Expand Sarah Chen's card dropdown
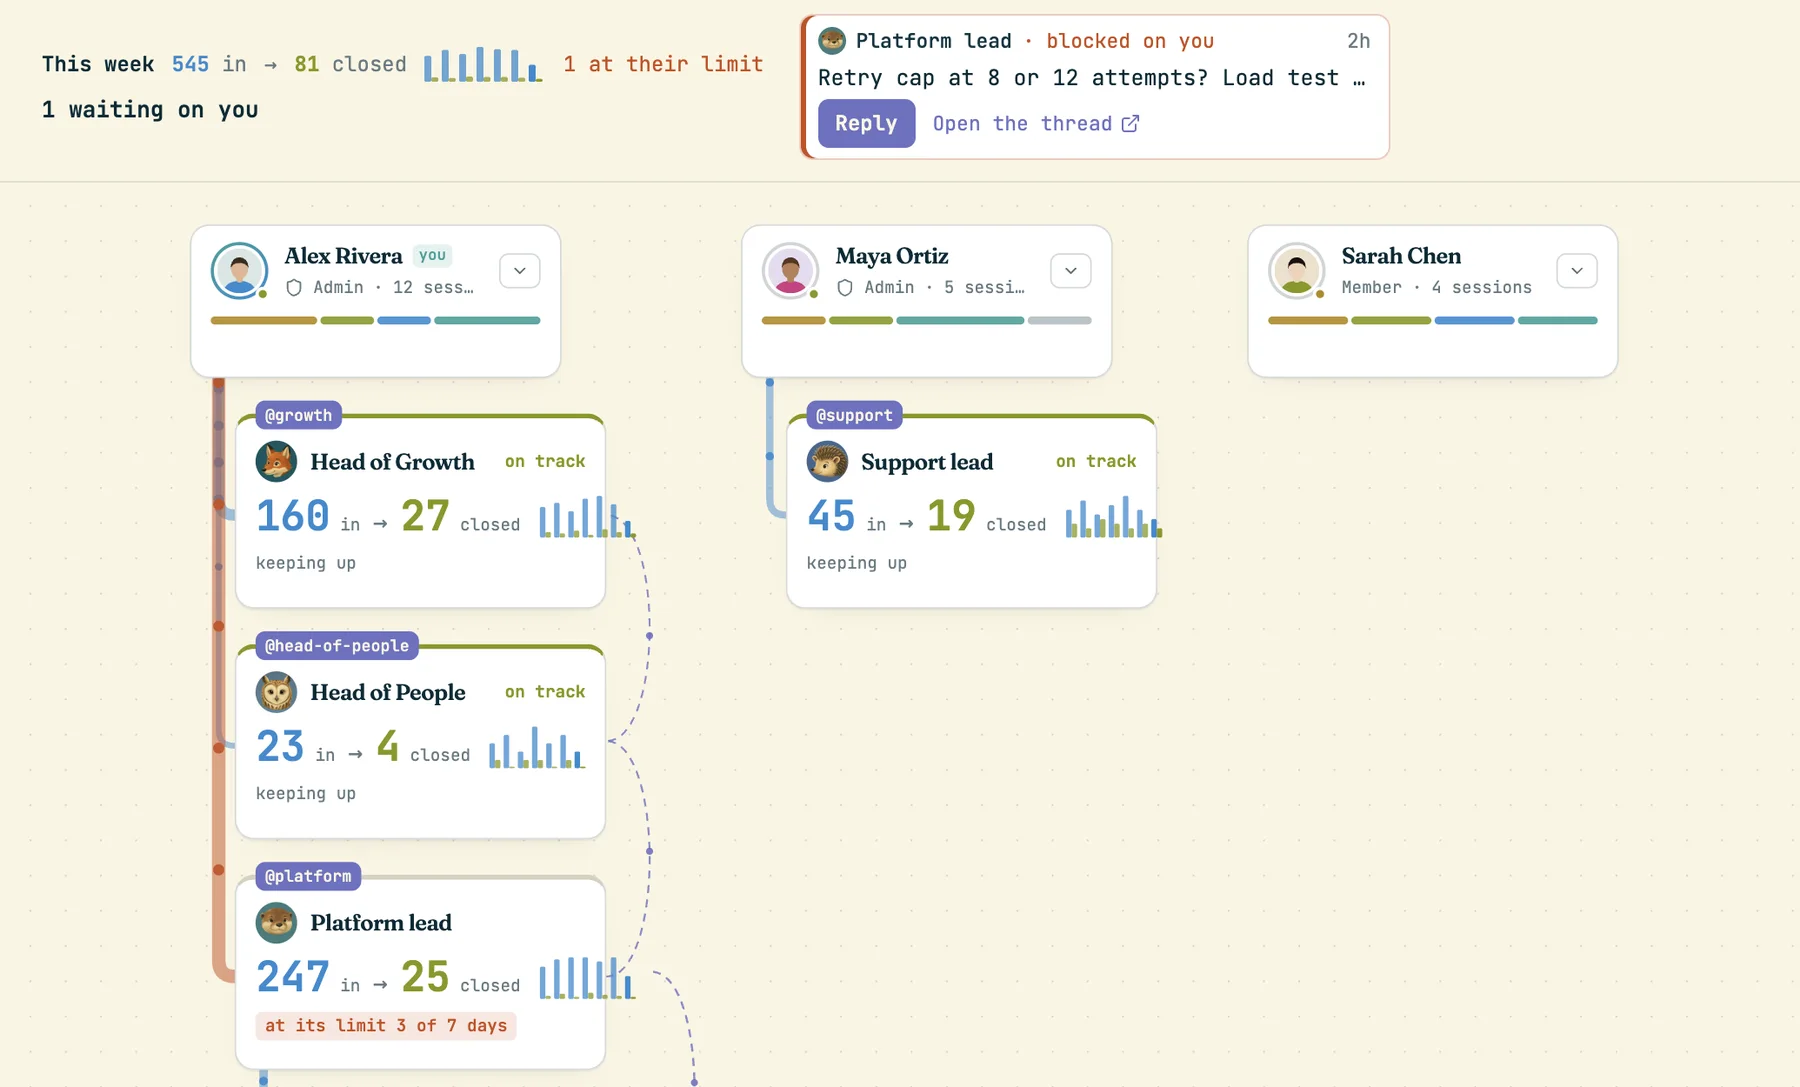 1577,271
